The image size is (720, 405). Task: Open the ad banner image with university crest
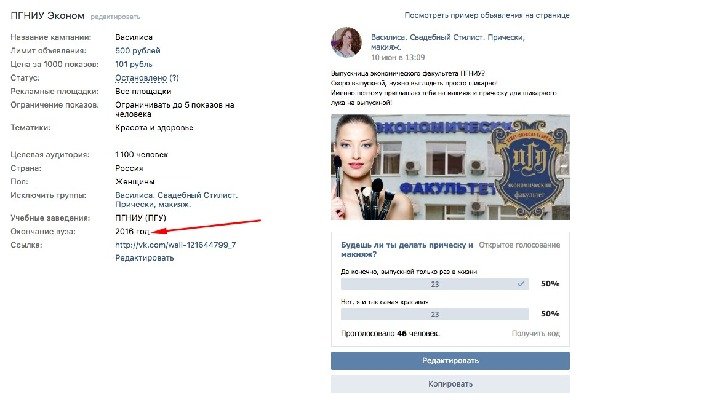[450, 167]
